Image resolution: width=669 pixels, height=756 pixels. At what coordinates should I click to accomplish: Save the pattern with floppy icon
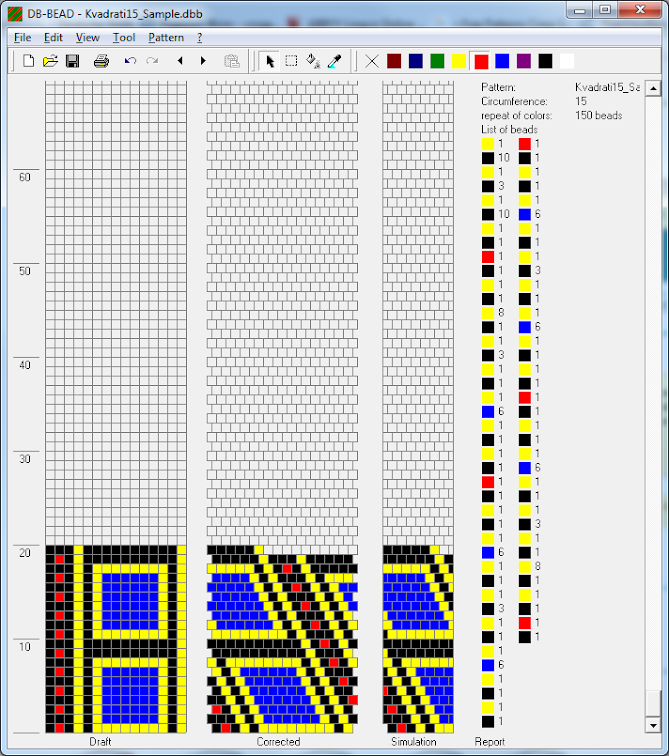point(73,61)
